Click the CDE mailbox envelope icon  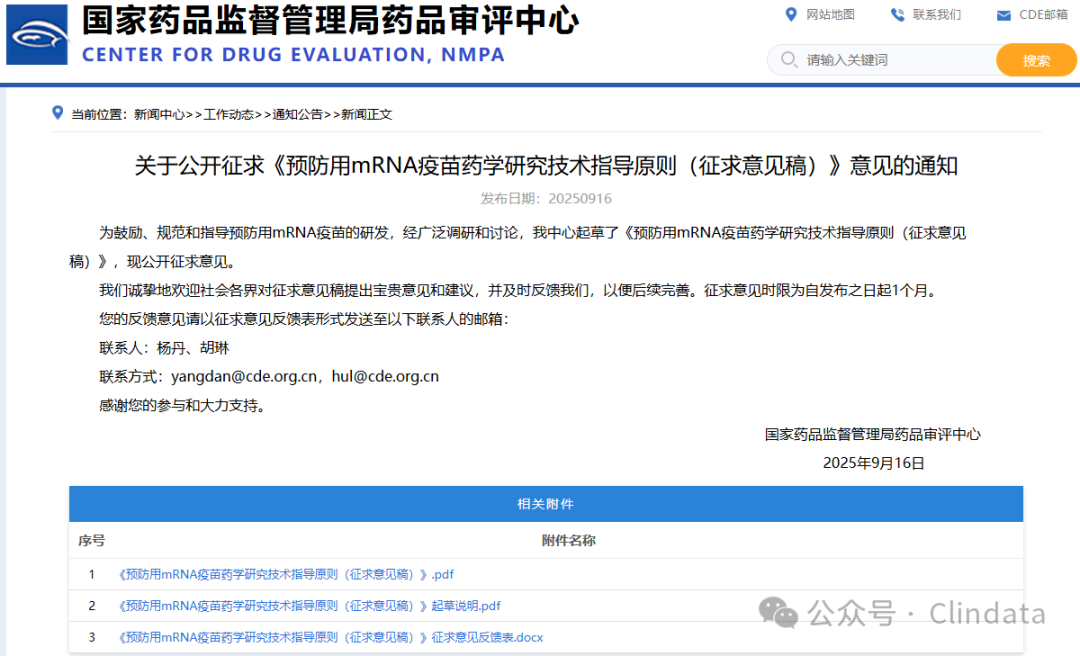click(x=1004, y=16)
